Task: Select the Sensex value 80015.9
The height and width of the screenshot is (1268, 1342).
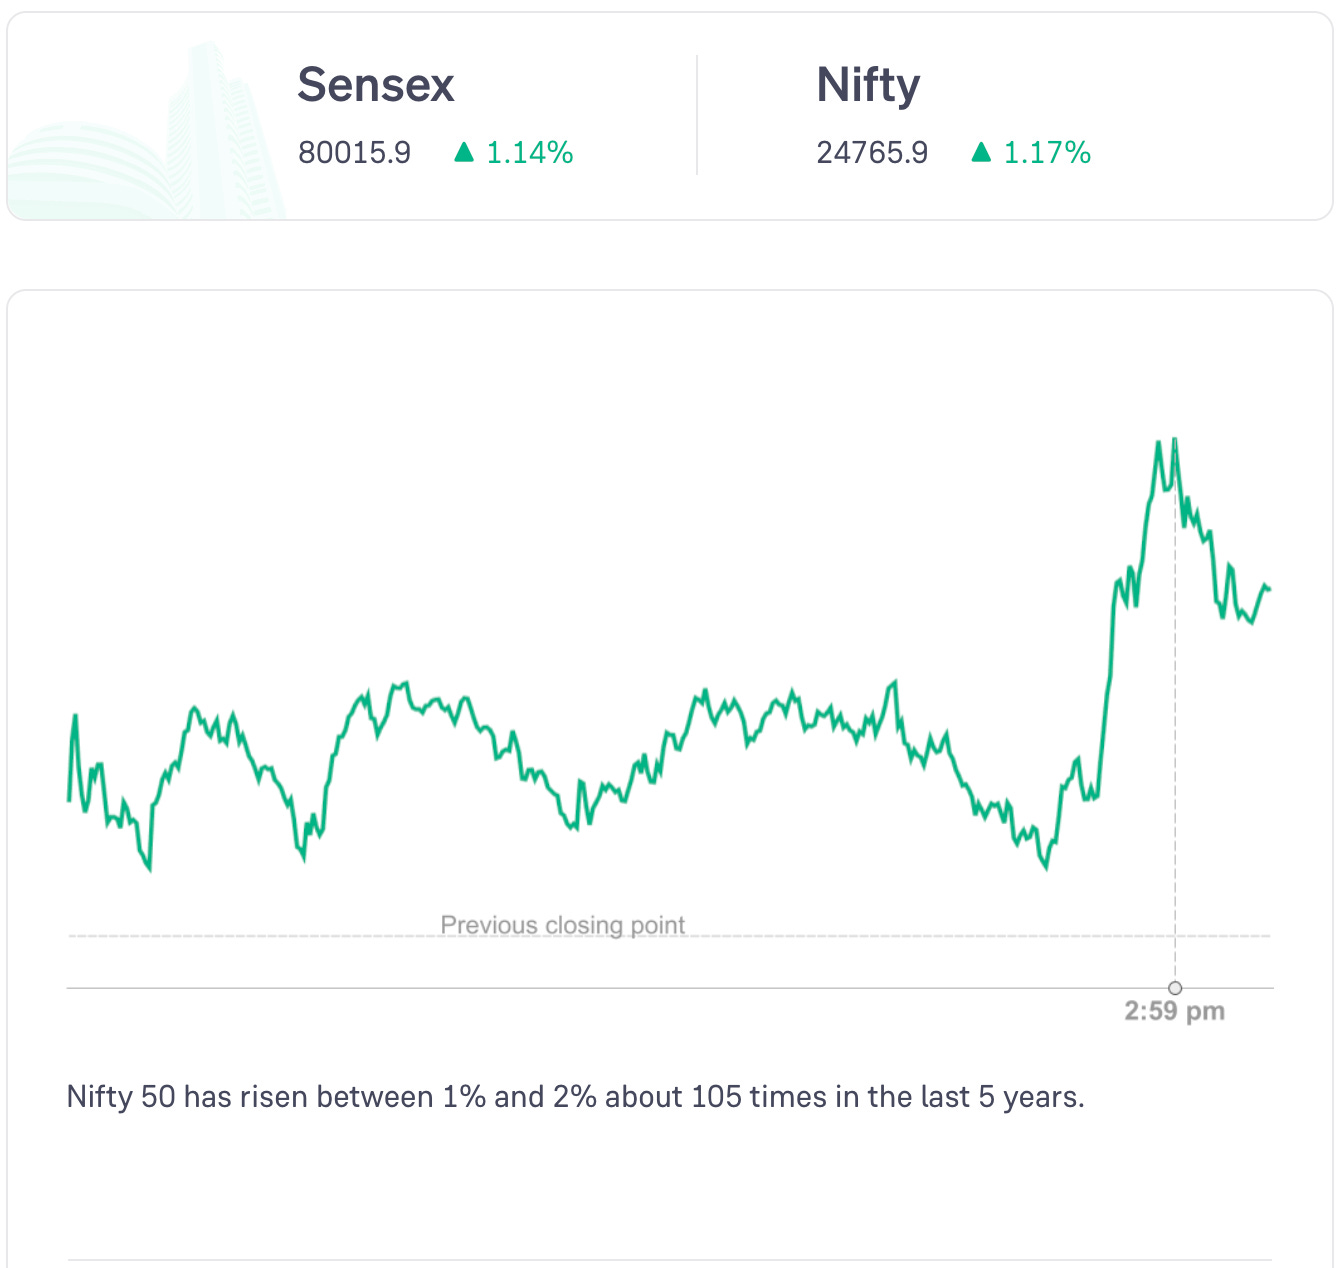Action: (354, 152)
